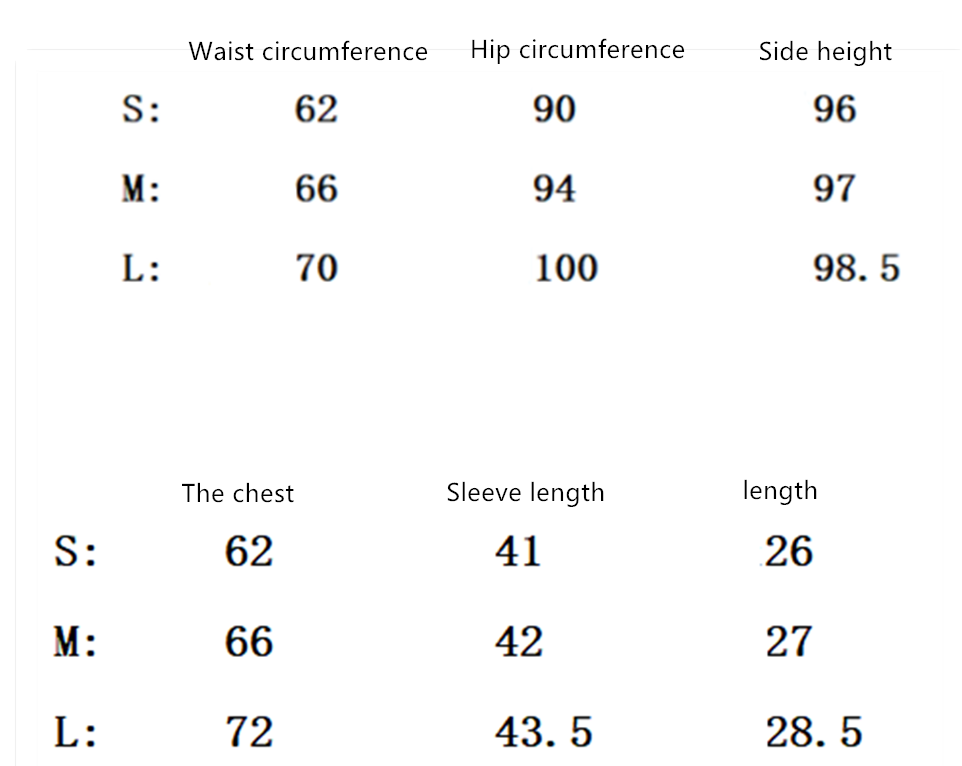Click length value 26 for size S
Viewport: 962px width, 766px height.
click(x=789, y=551)
